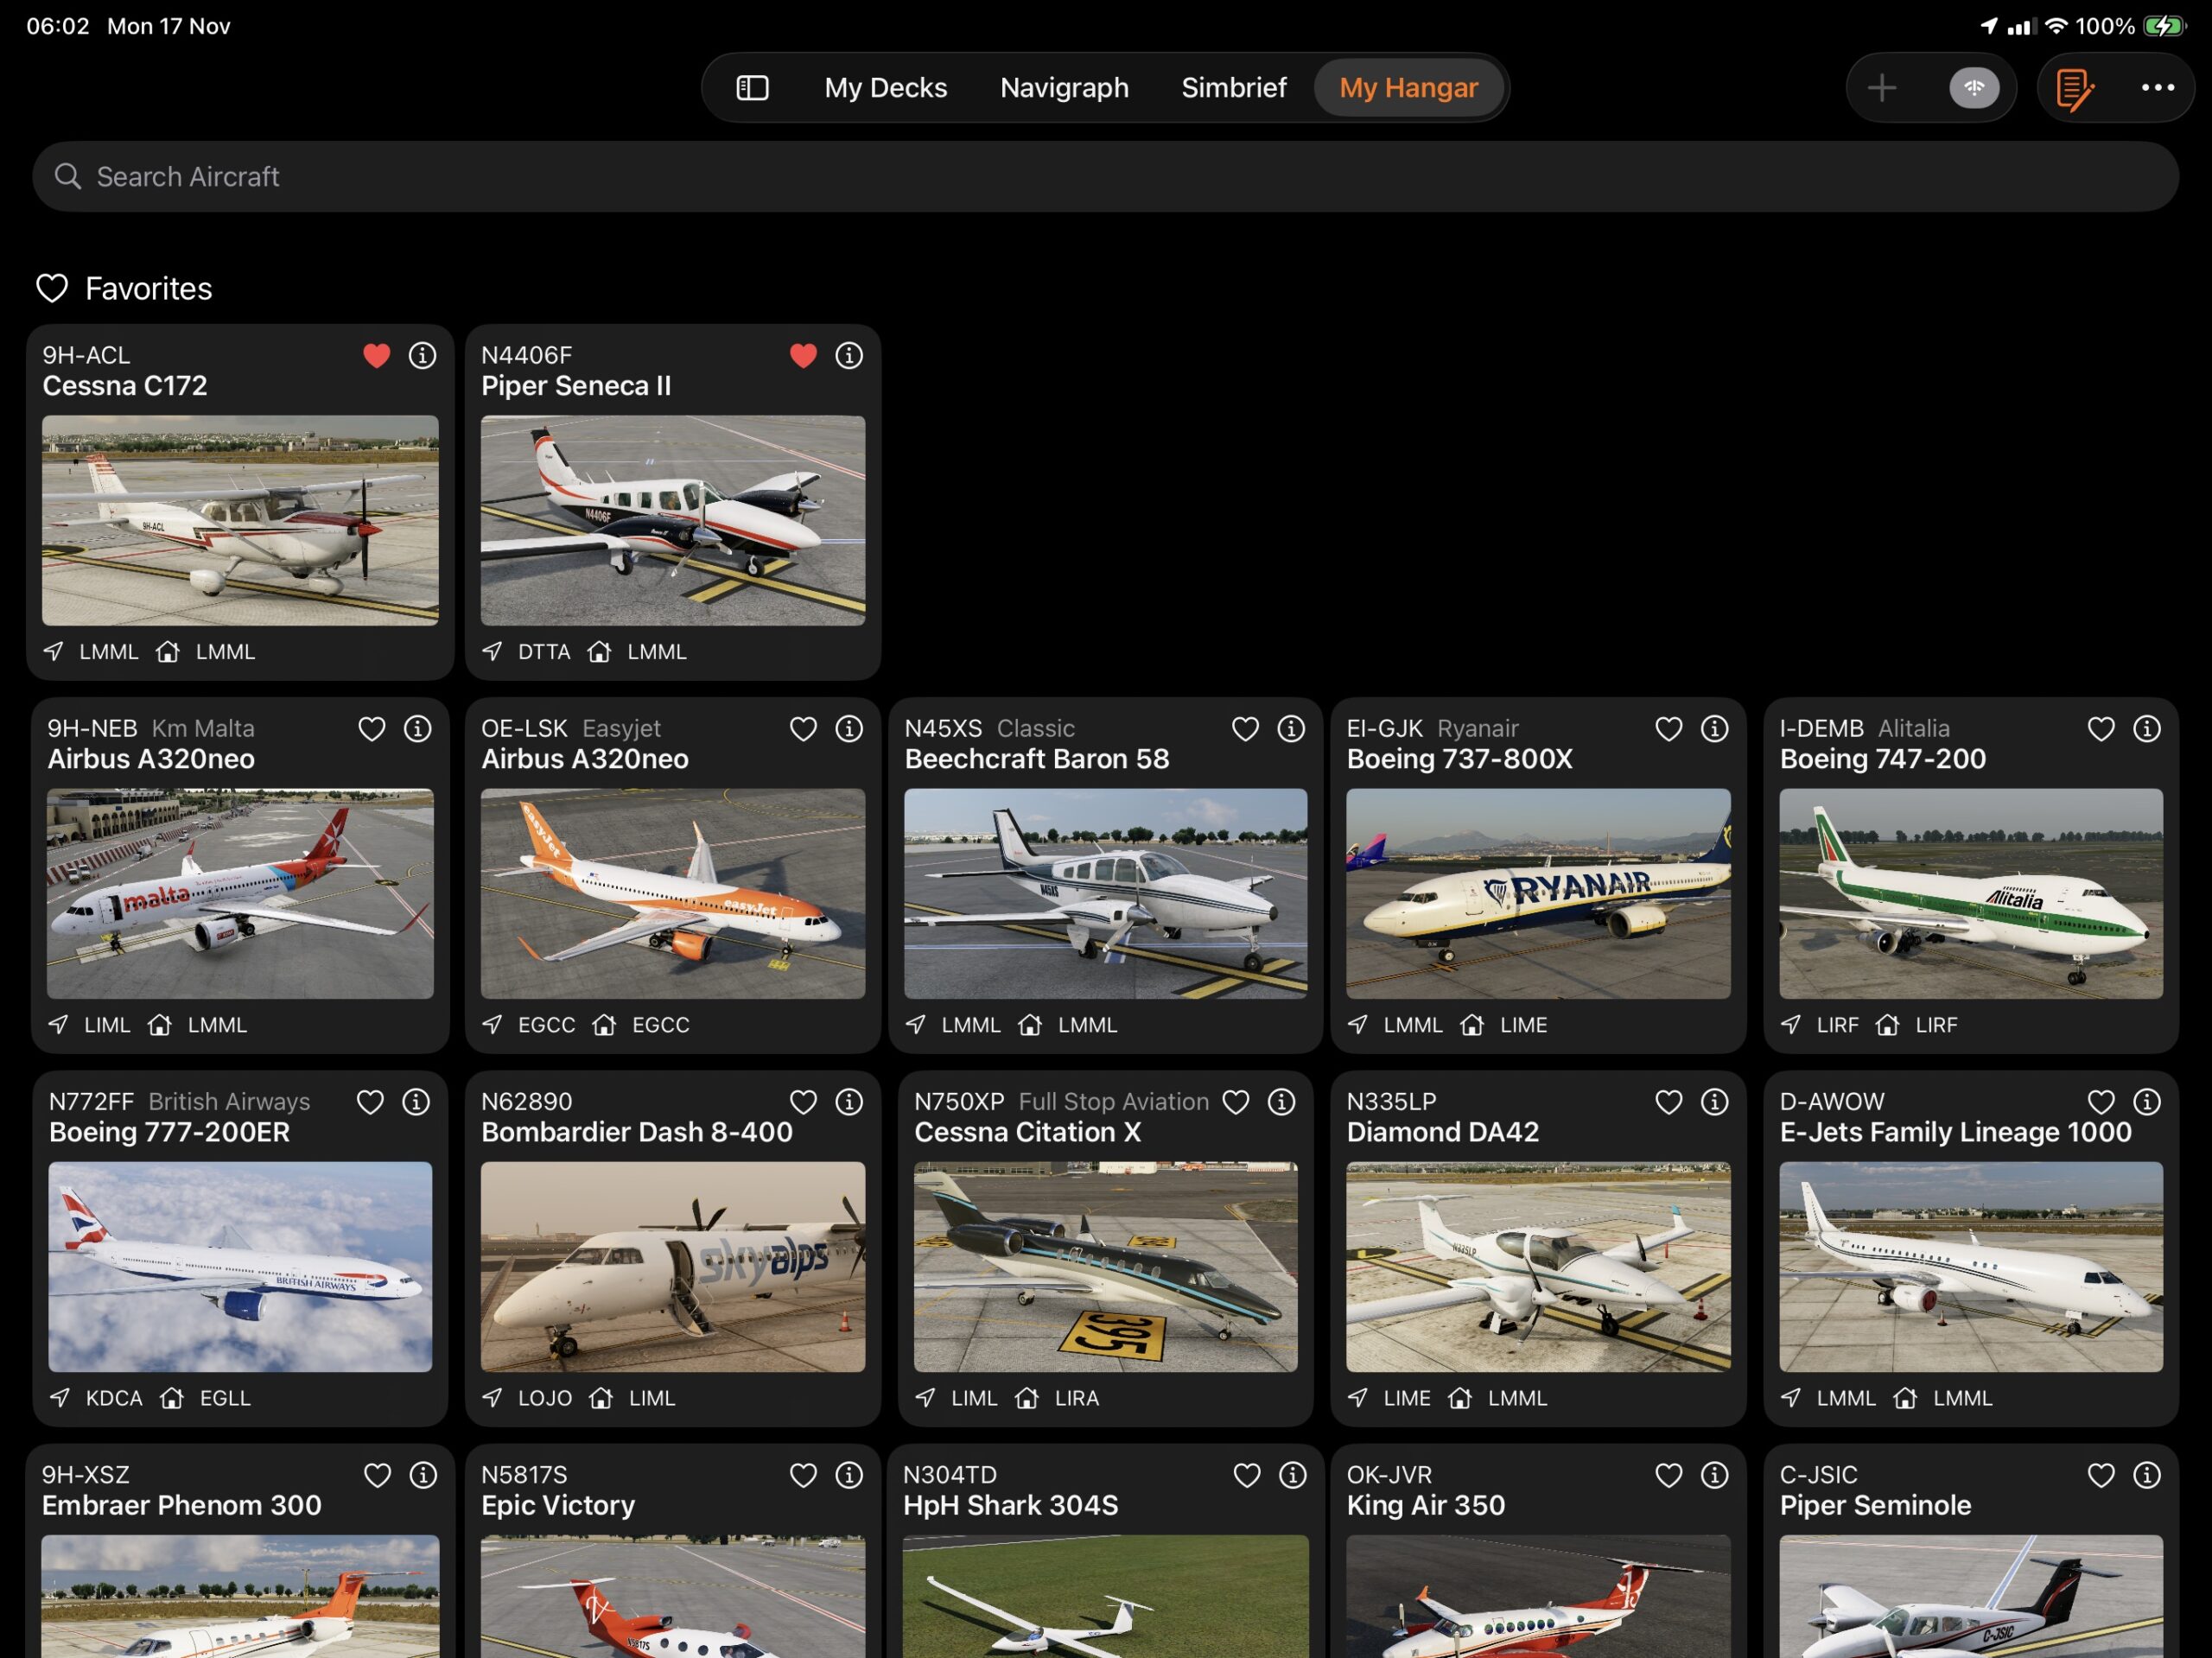
Task: Open the My Decks tab
Action: click(x=885, y=88)
